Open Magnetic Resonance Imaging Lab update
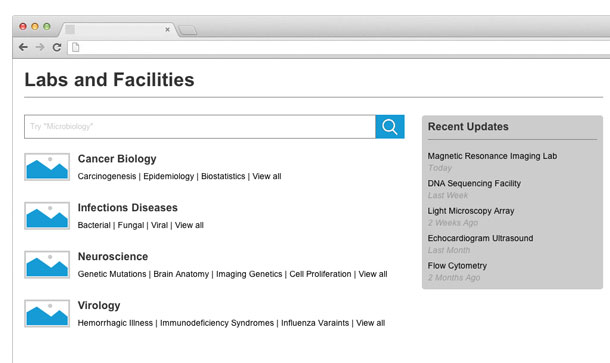This screenshot has height=363, width=610. coord(492,156)
